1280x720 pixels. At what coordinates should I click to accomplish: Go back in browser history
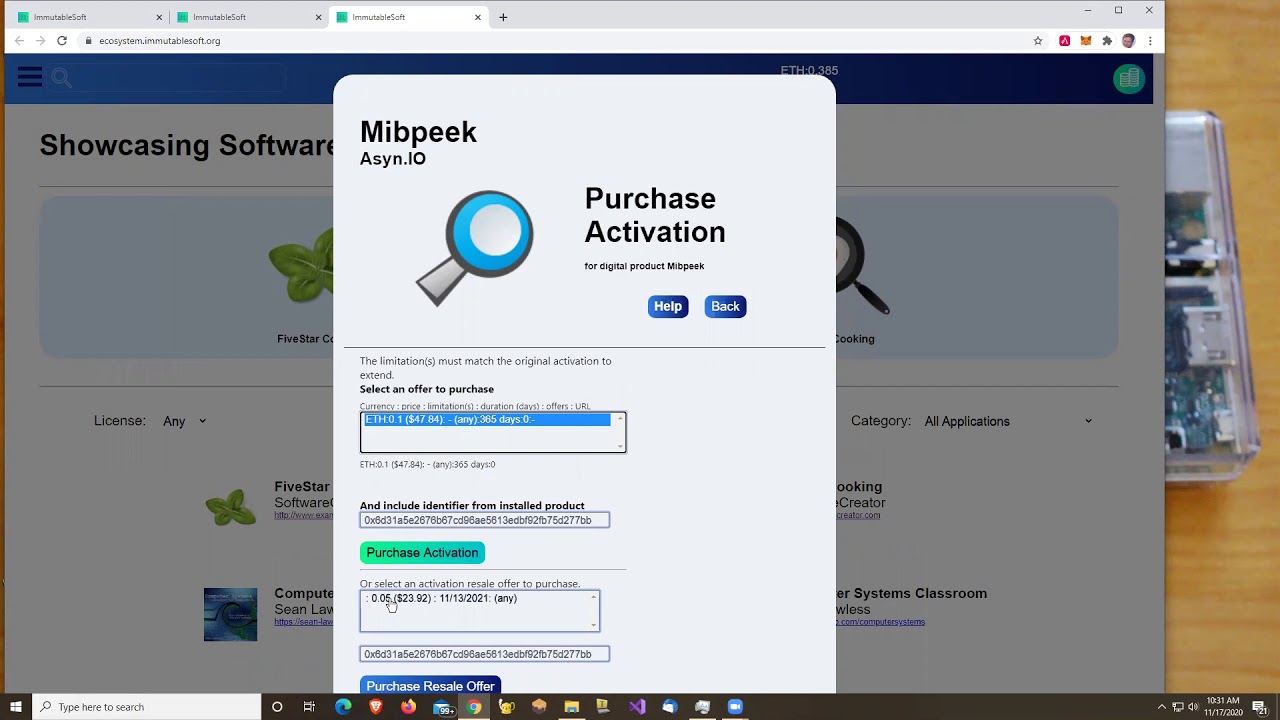coord(19,41)
